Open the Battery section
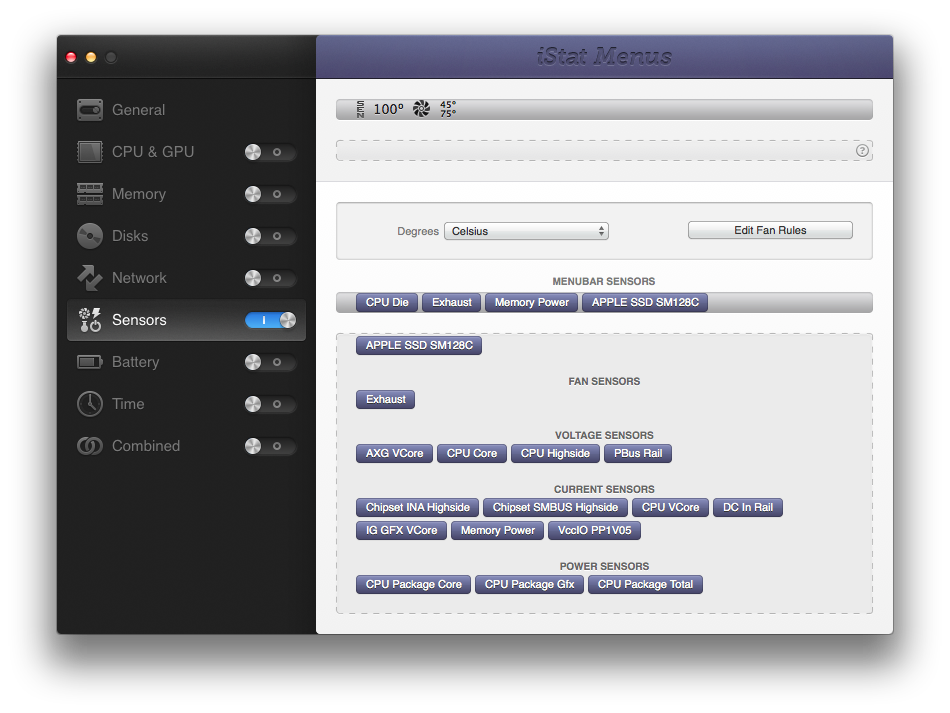This screenshot has width=950, height=713. click(135, 362)
